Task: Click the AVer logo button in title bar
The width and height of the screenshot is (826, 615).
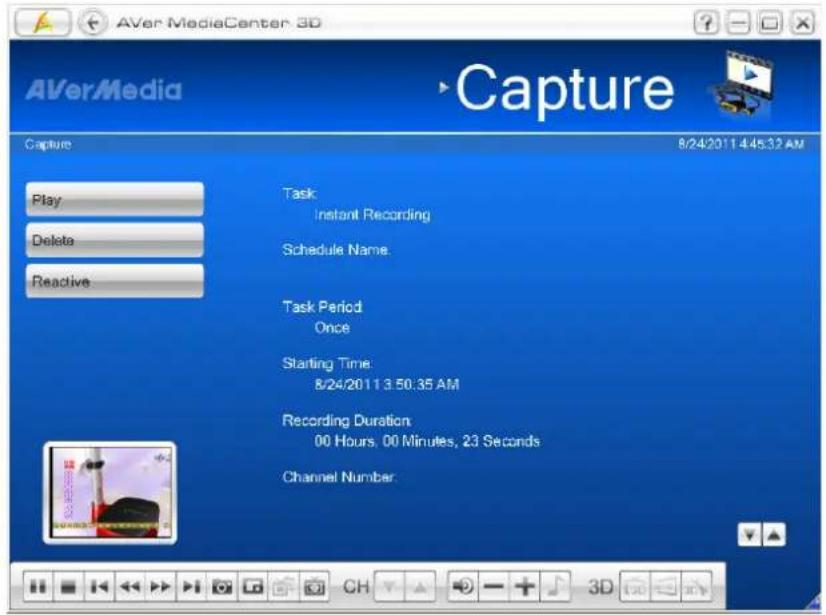Action: click(x=43, y=23)
